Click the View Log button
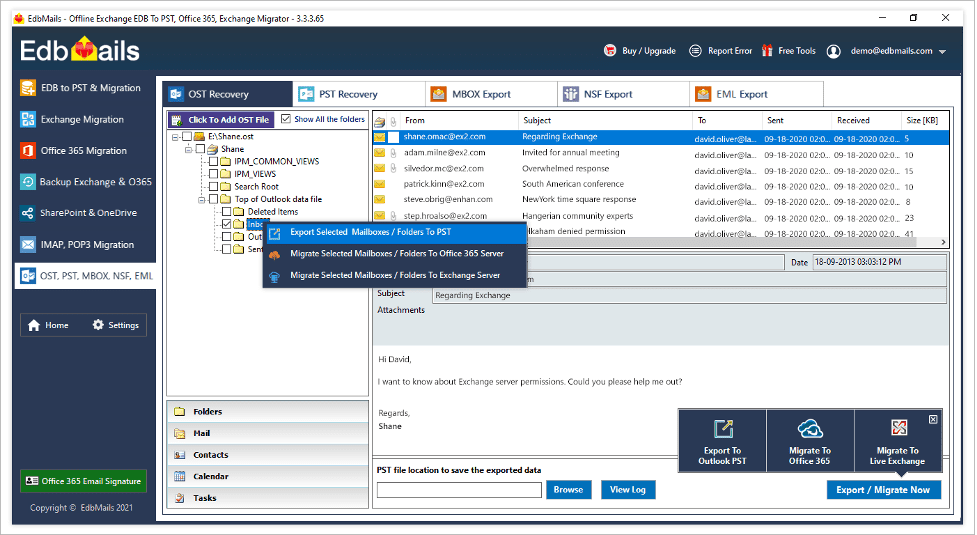977x535 pixels. point(628,490)
